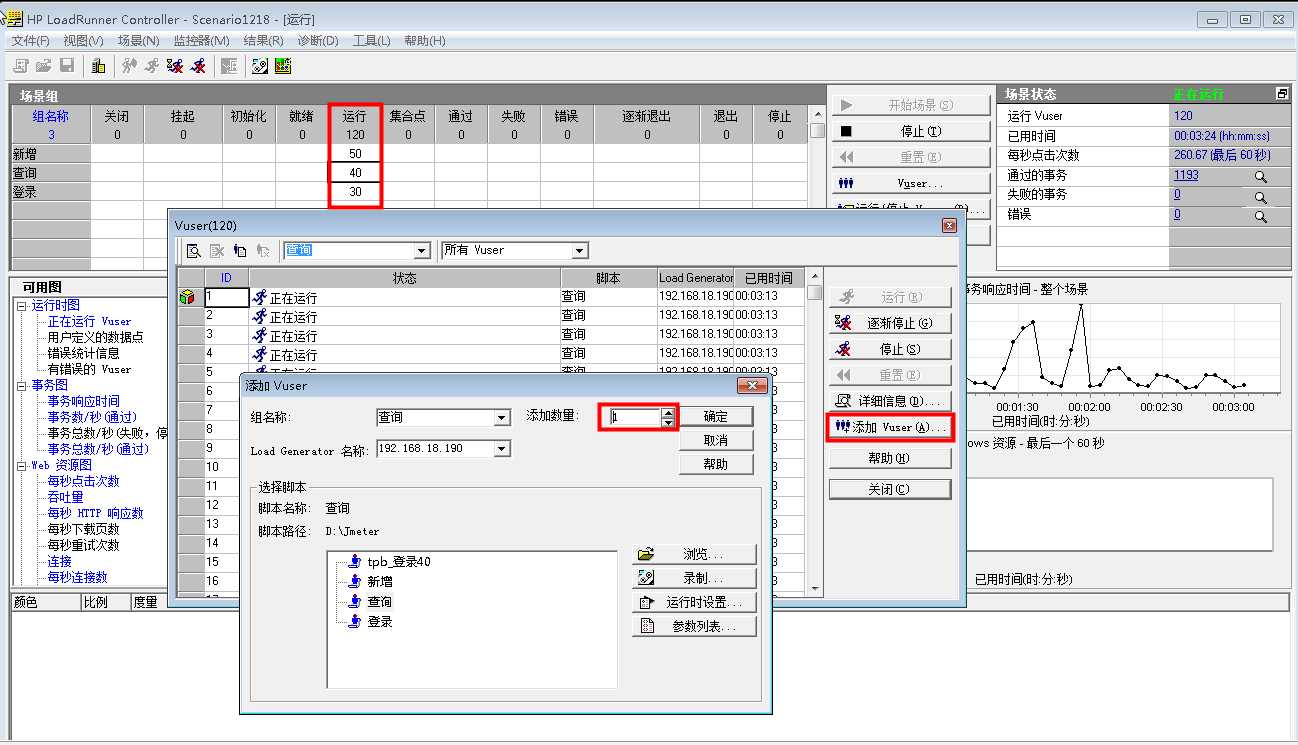The image size is (1298, 745).
Task: Click the red-cross stop Vusers toolbar icon
Action: [x=198, y=66]
